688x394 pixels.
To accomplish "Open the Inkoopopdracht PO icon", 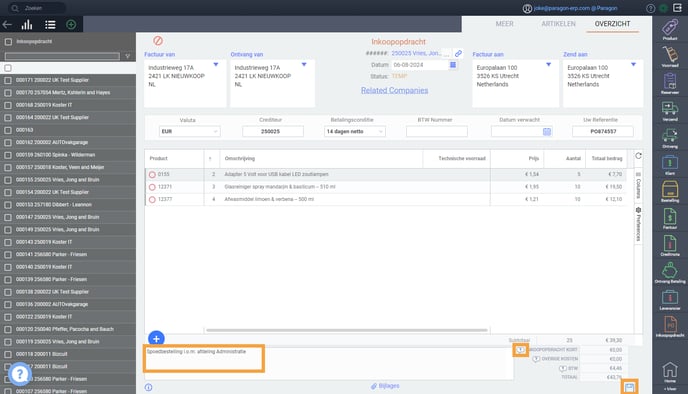I will click(x=670, y=324).
